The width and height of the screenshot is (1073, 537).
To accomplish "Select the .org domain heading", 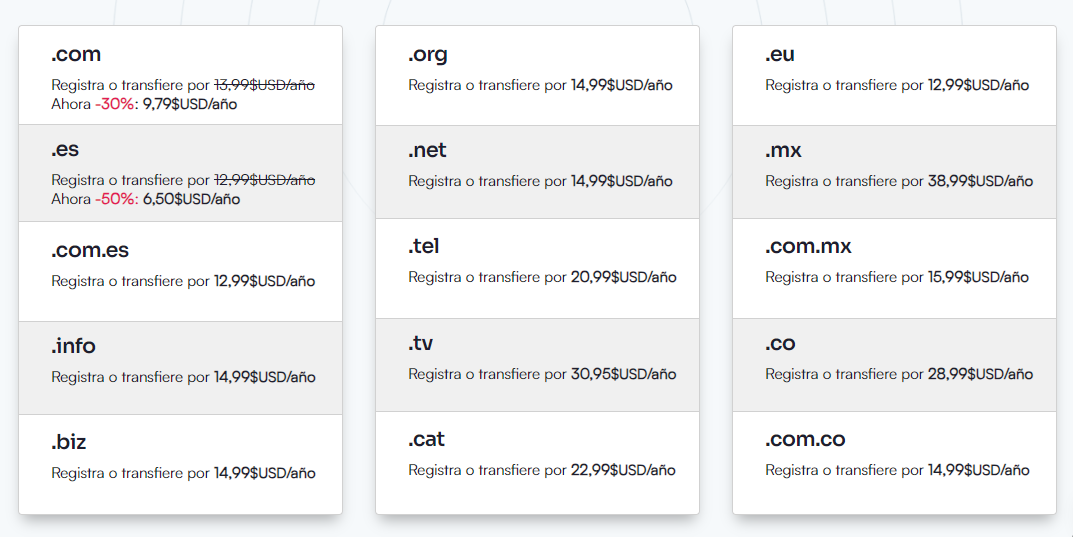I will (x=428, y=55).
